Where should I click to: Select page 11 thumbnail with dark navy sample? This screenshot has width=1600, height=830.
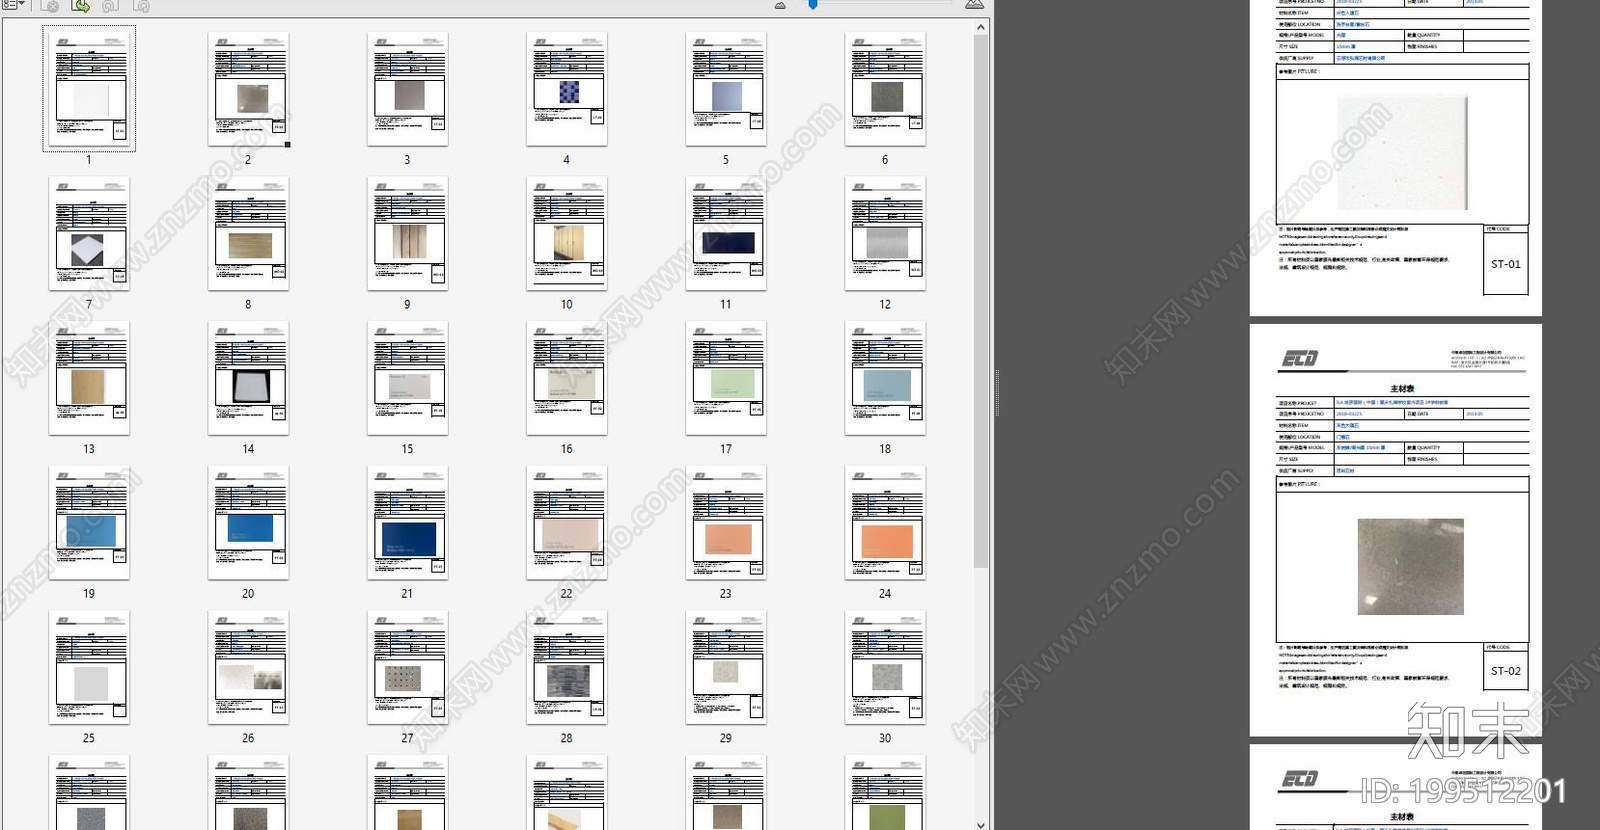pyautogui.click(x=726, y=234)
